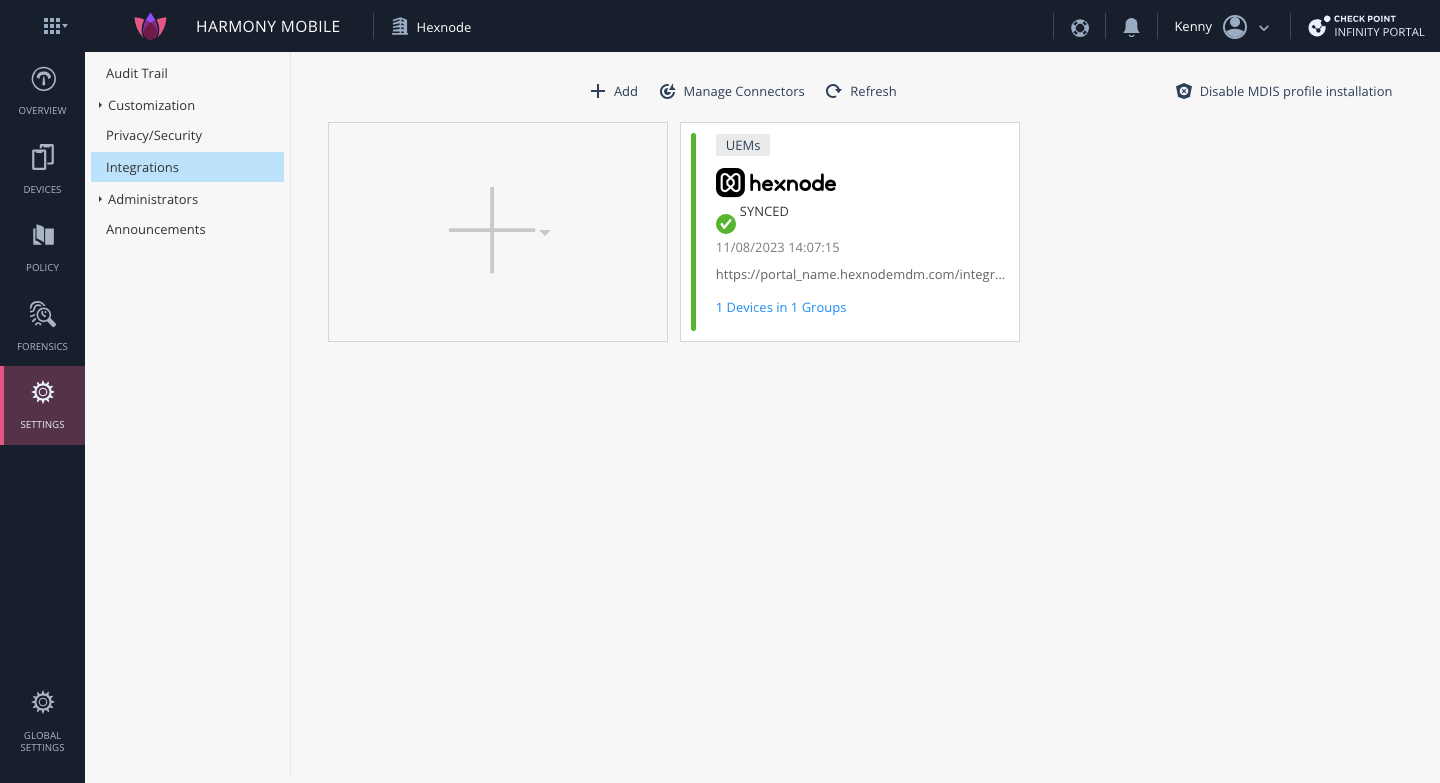
Task: Open the help lifebuoy icon
Action: (x=1080, y=27)
